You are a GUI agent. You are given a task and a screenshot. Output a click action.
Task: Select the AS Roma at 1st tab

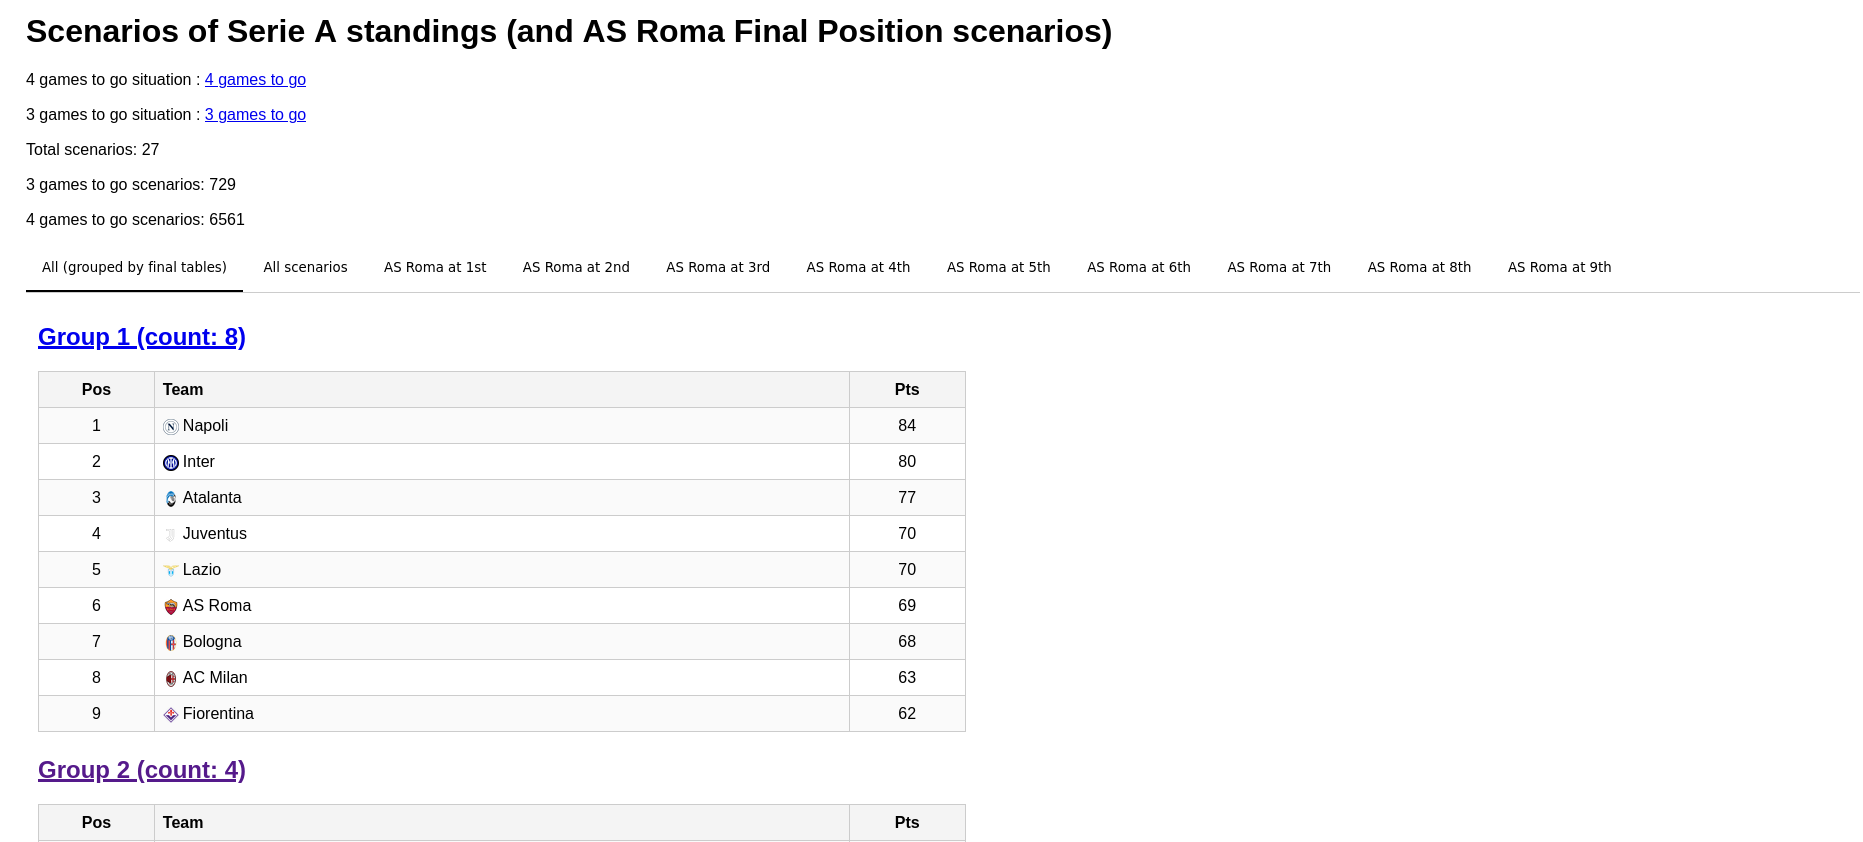(435, 267)
